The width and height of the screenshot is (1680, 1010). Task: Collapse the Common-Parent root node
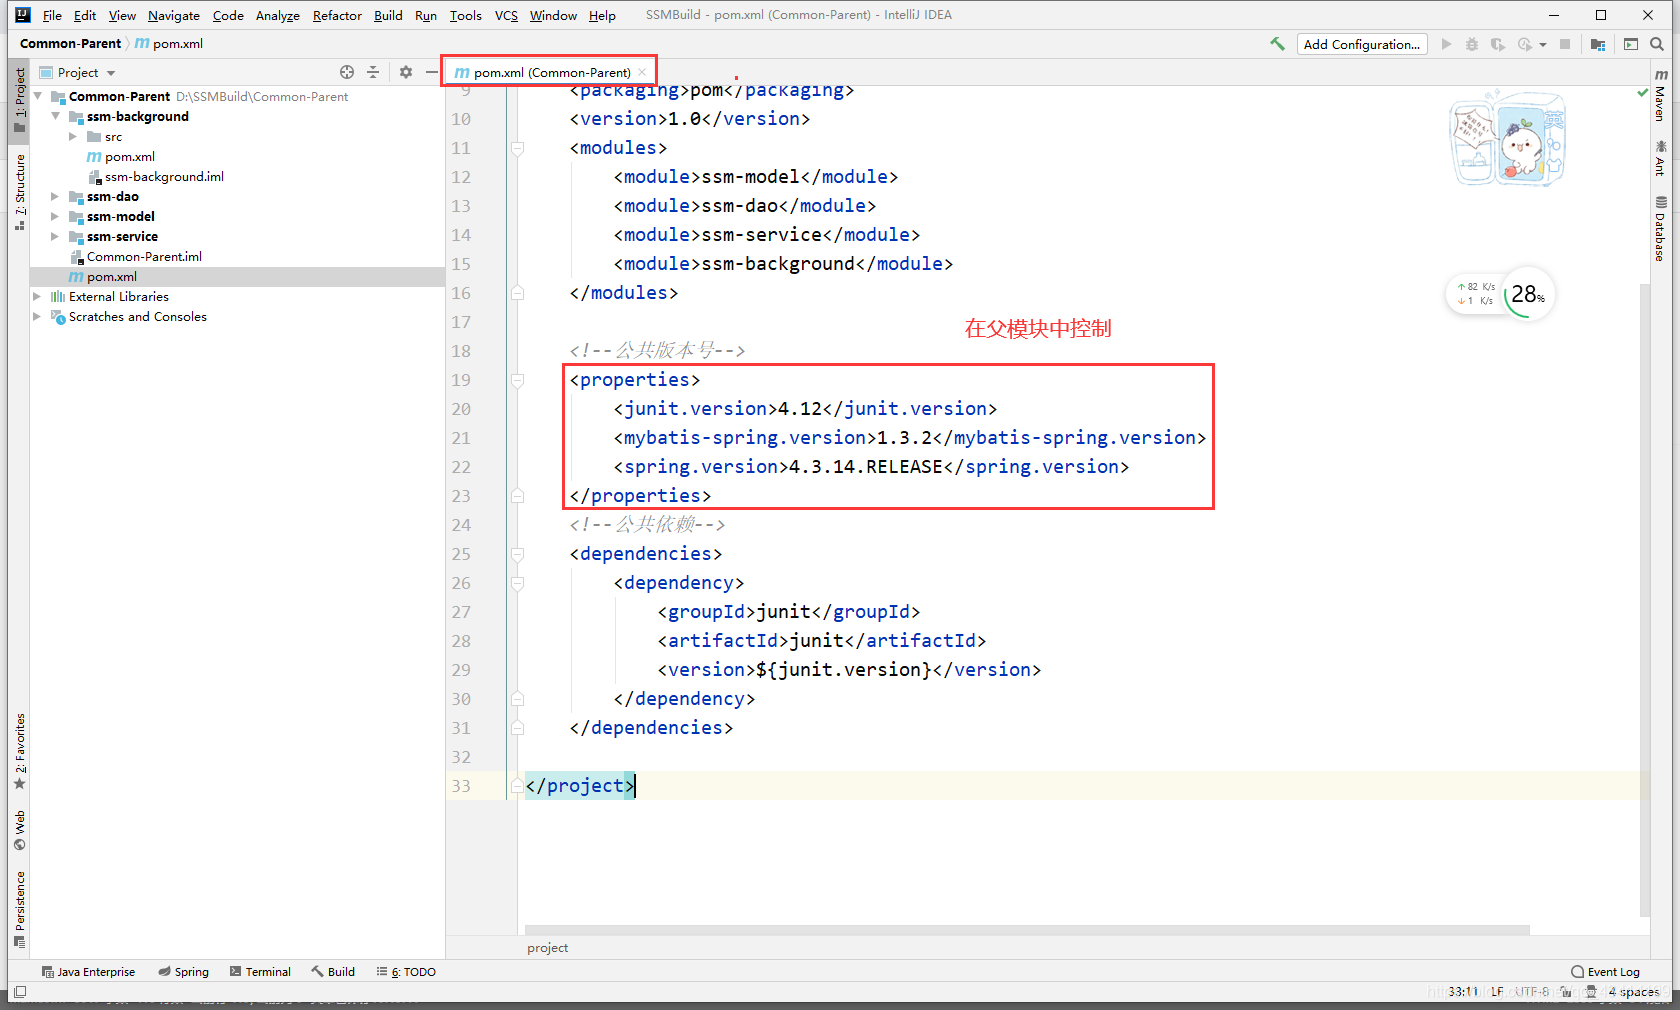pos(38,96)
